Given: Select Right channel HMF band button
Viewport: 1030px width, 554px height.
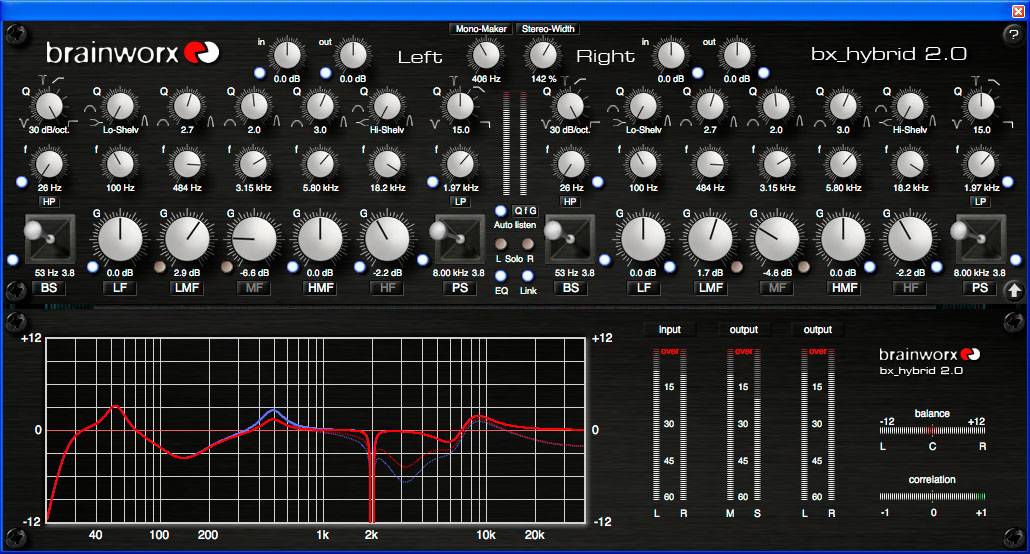Looking at the screenshot, I should coord(844,288).
